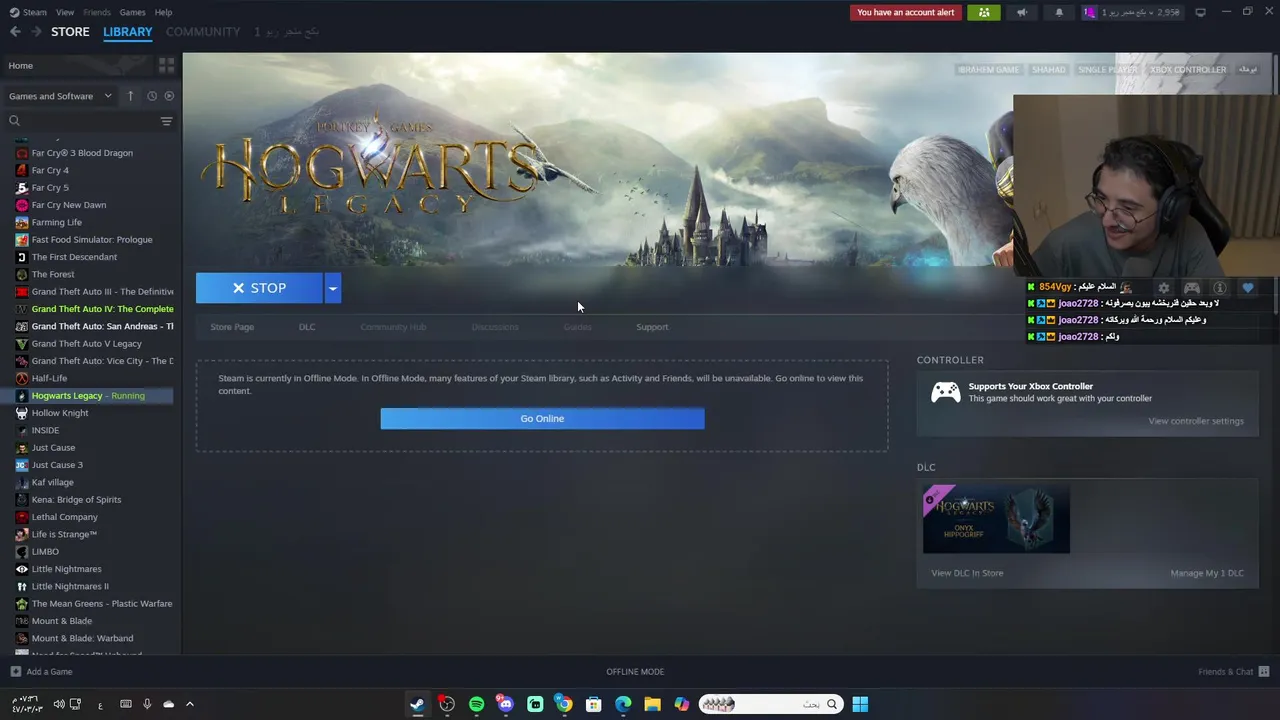Click the Steam taskbar icon

pyautogui.click(x=417, y=704)
